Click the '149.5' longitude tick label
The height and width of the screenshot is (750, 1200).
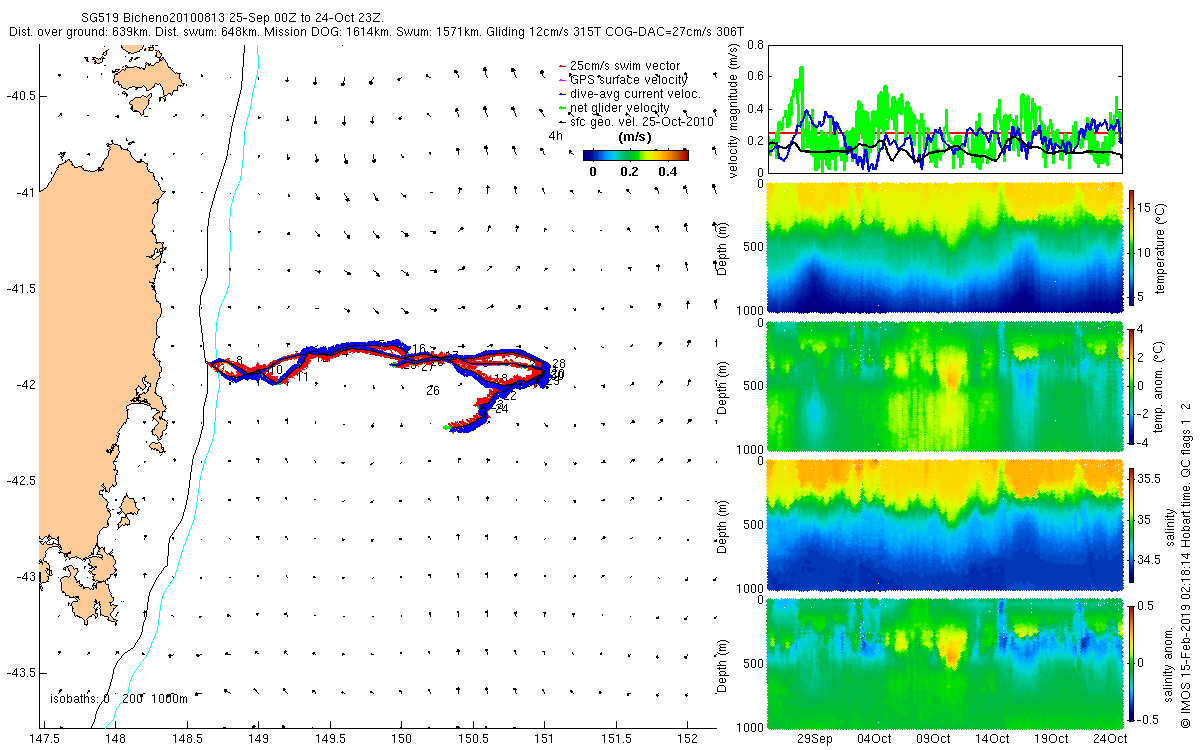coord(330,738)
